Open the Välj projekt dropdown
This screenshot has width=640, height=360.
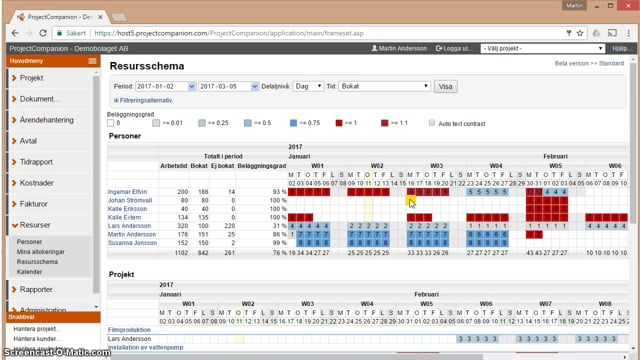[x=542, y=48]
